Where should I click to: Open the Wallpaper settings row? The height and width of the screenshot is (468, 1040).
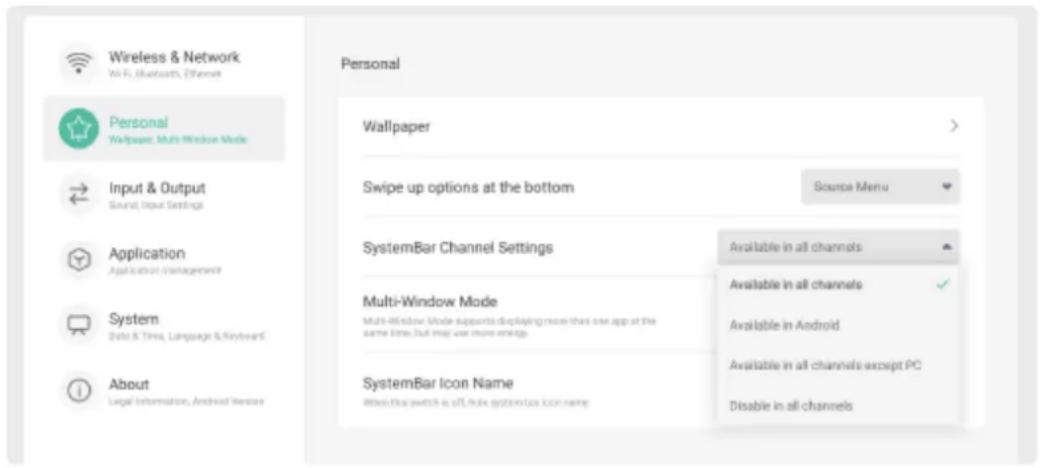661,126
